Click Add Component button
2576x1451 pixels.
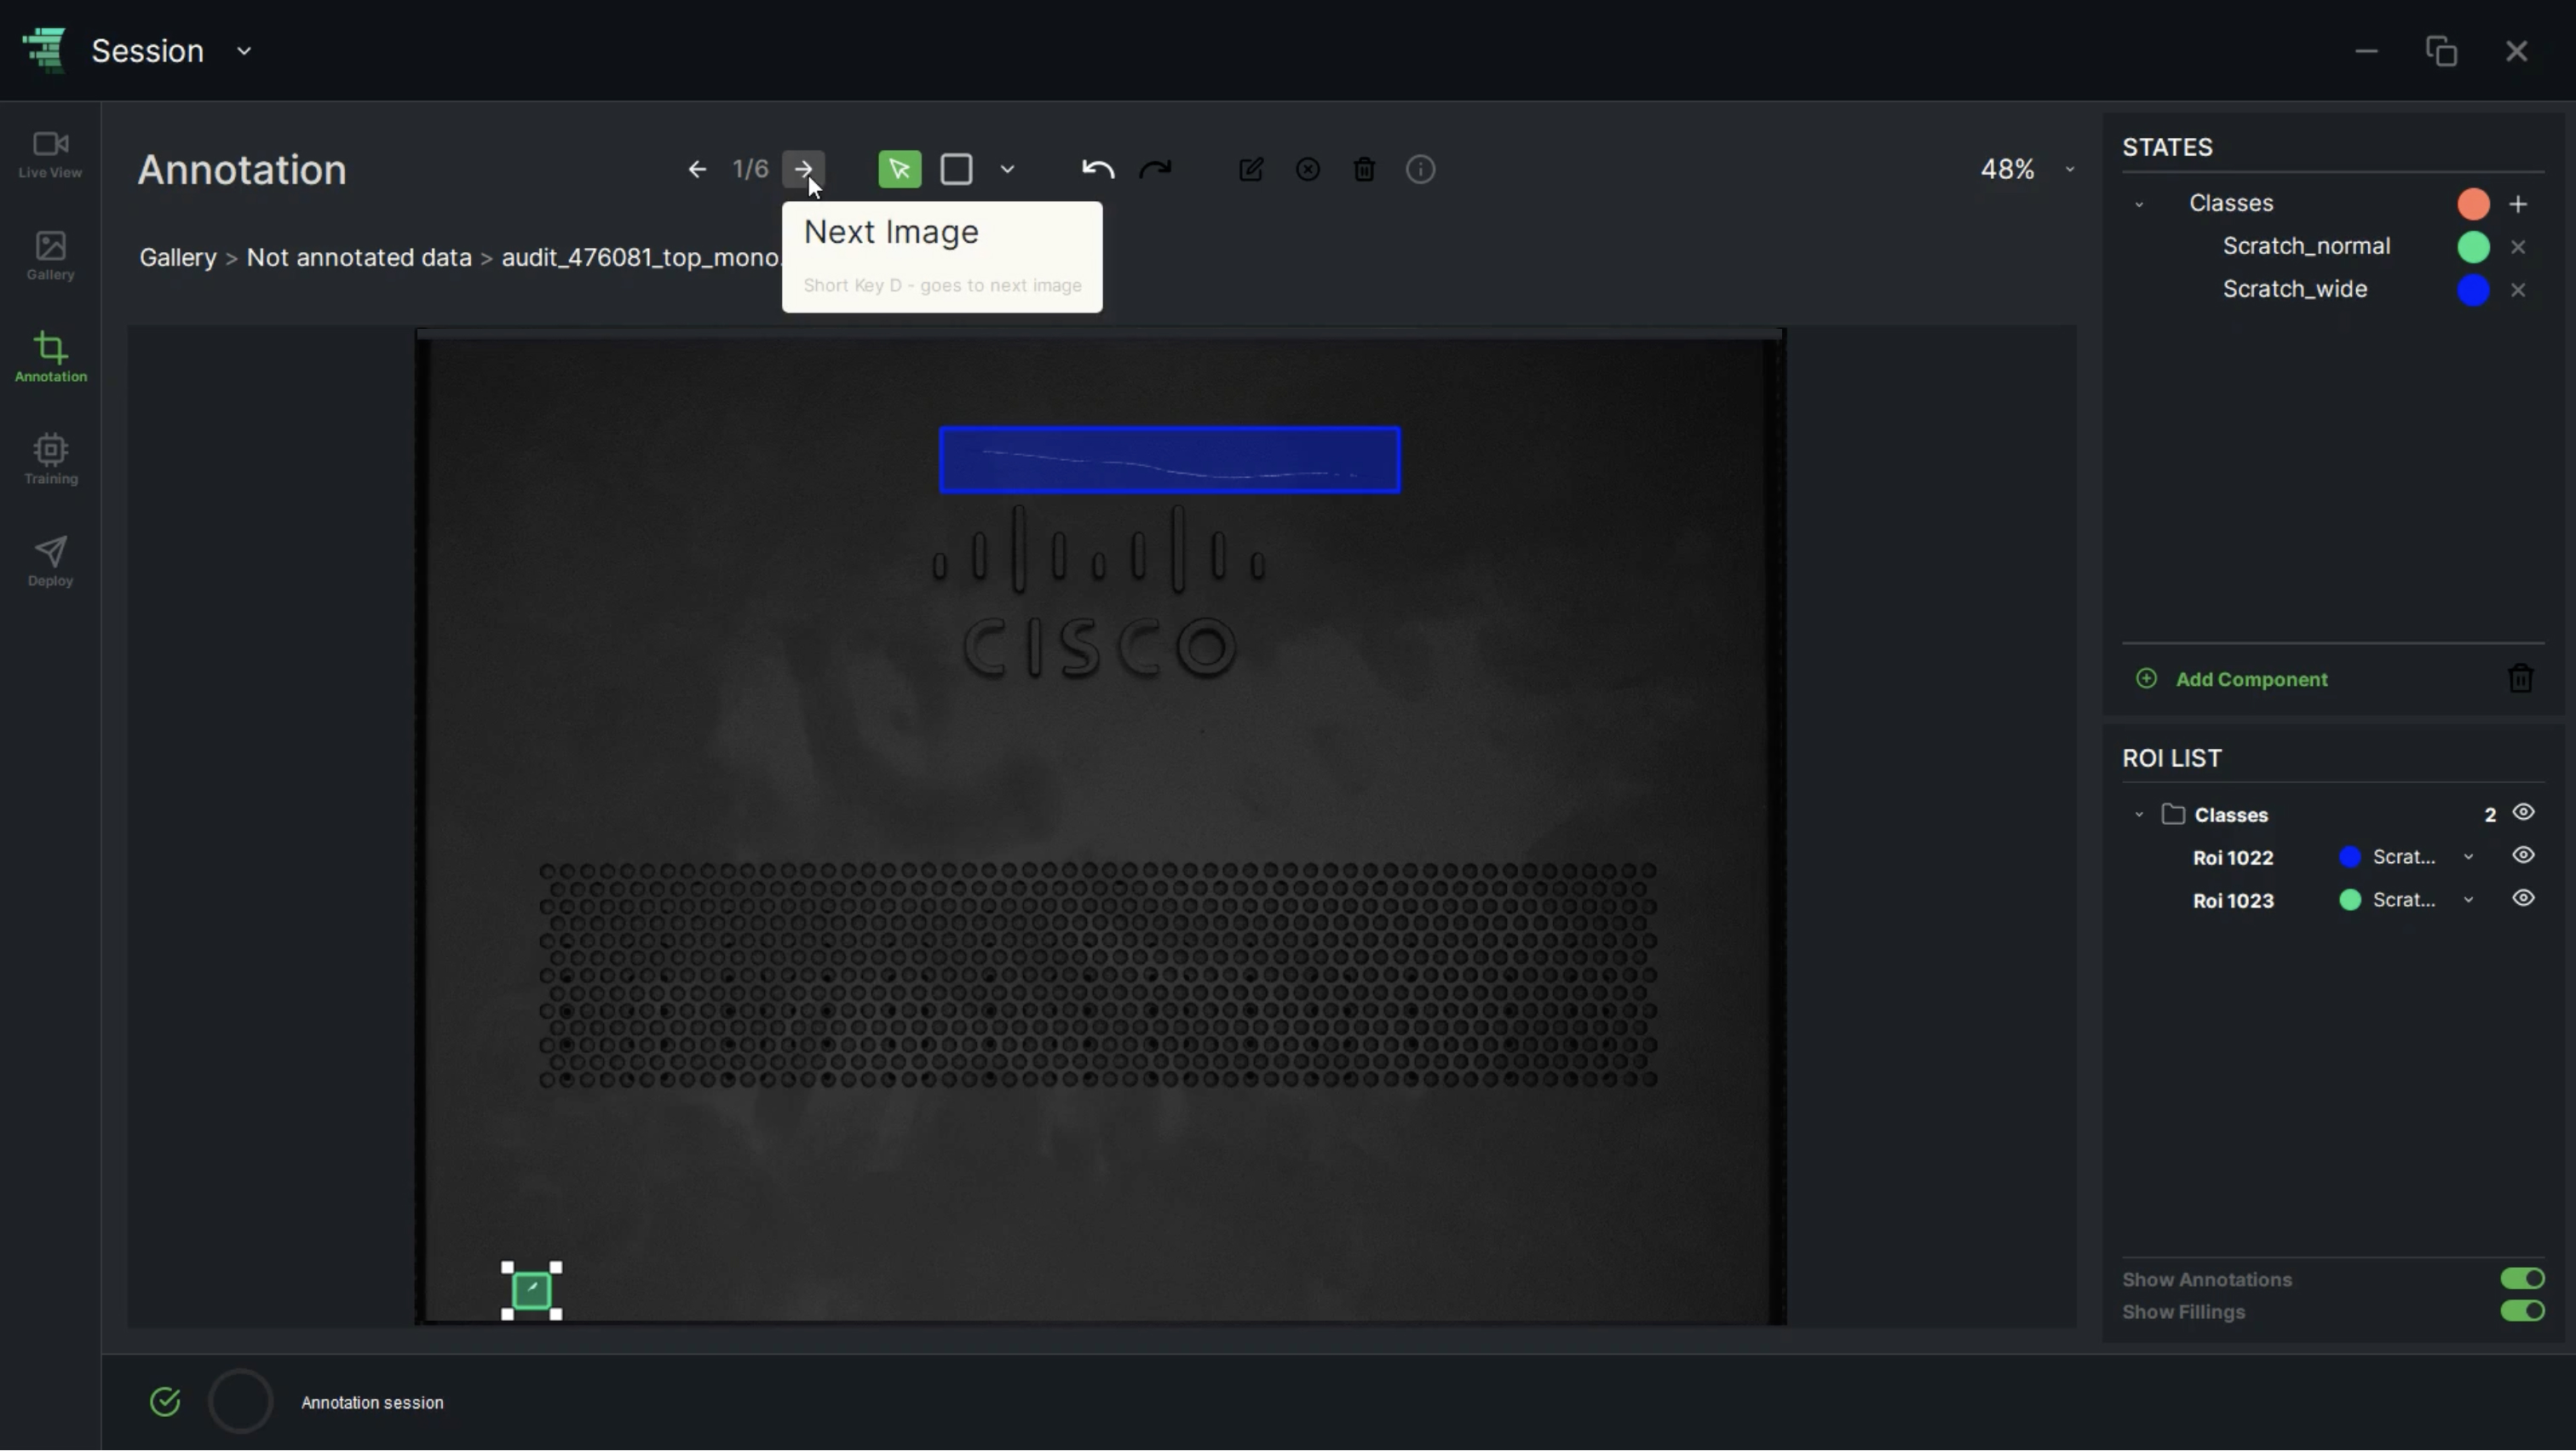[x=2232, y=680]
